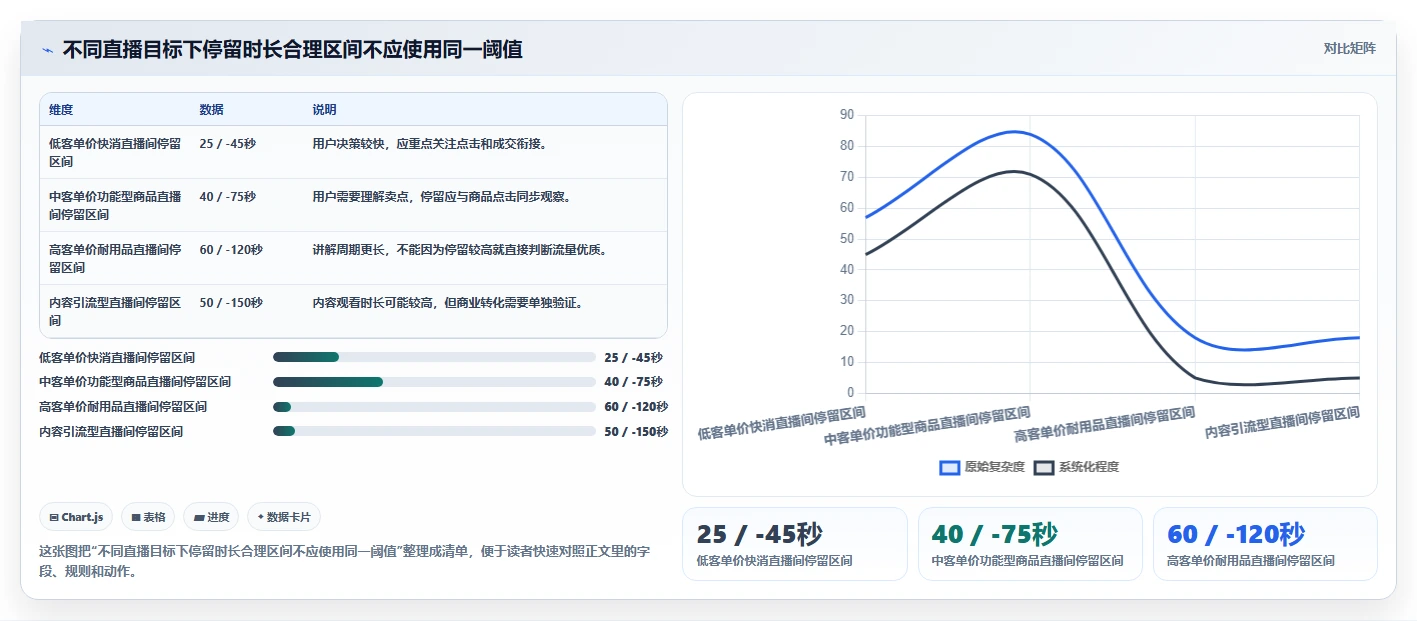The image size is (1417, 621).
Task: Click table row name 中客单价功能型商品直播间停留区间
Action: pyautogui.click(x=115, y=205)
